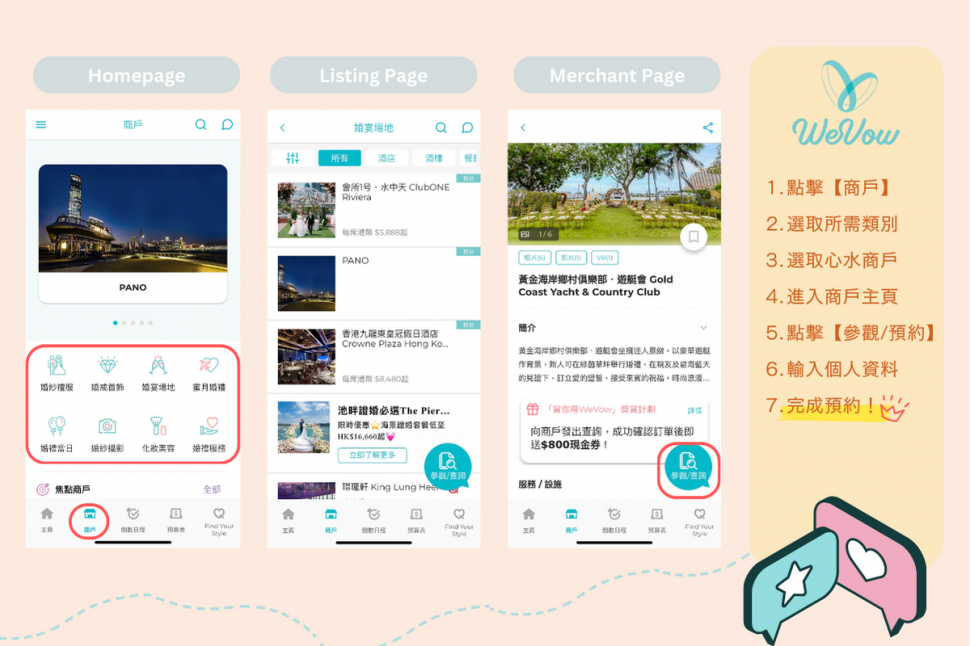Image resolution: width=970 pixels, height=646 pixels.
Task: Select the 婚紗攝影 photography category icon
Action: click(107, 428)
